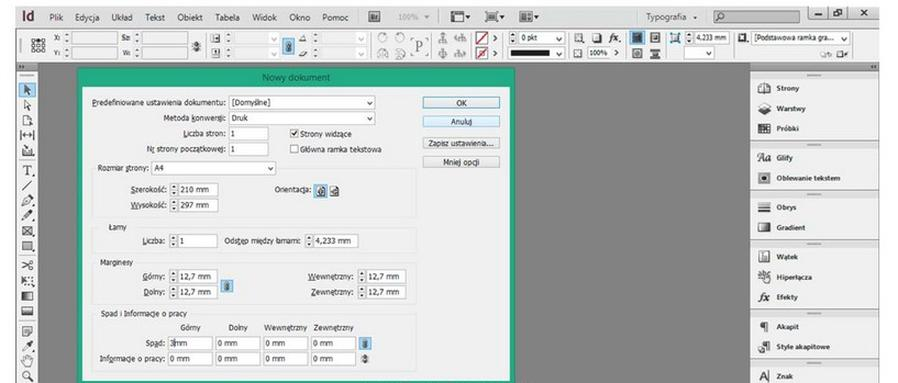Open the Rozmiar strony A4 dropdown
898x383 pixels.
point(214,168)
